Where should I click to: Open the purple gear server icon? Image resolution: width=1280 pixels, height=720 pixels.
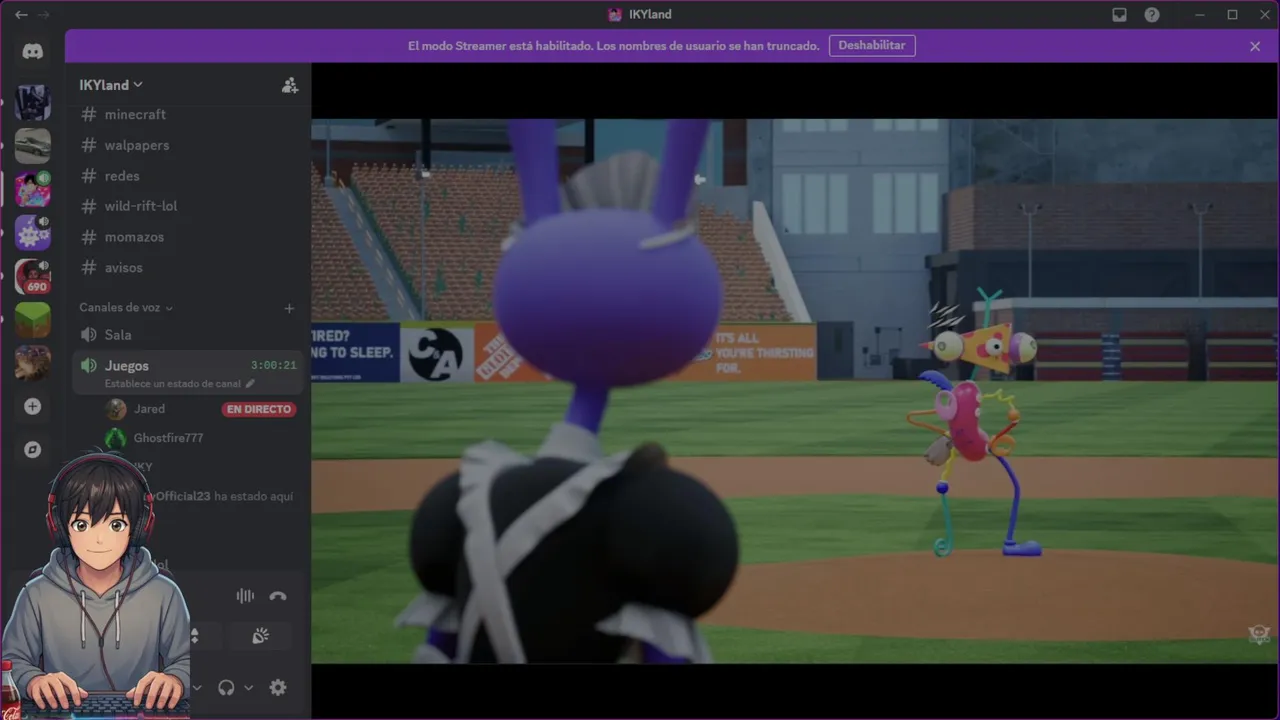(x=33, y=233)
